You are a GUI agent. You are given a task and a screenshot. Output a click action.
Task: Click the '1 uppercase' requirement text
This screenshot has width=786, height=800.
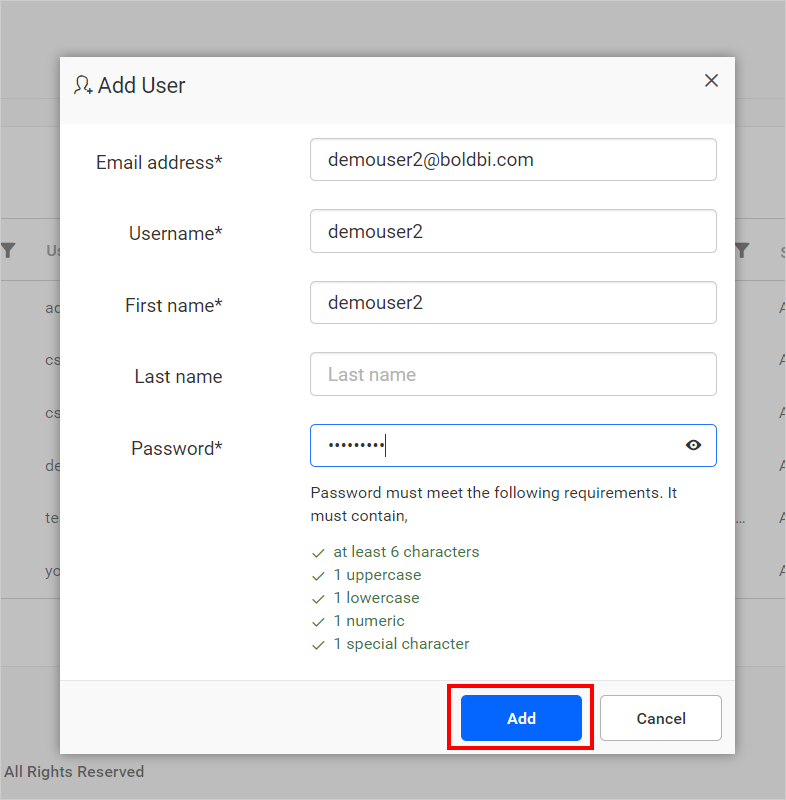377,575
